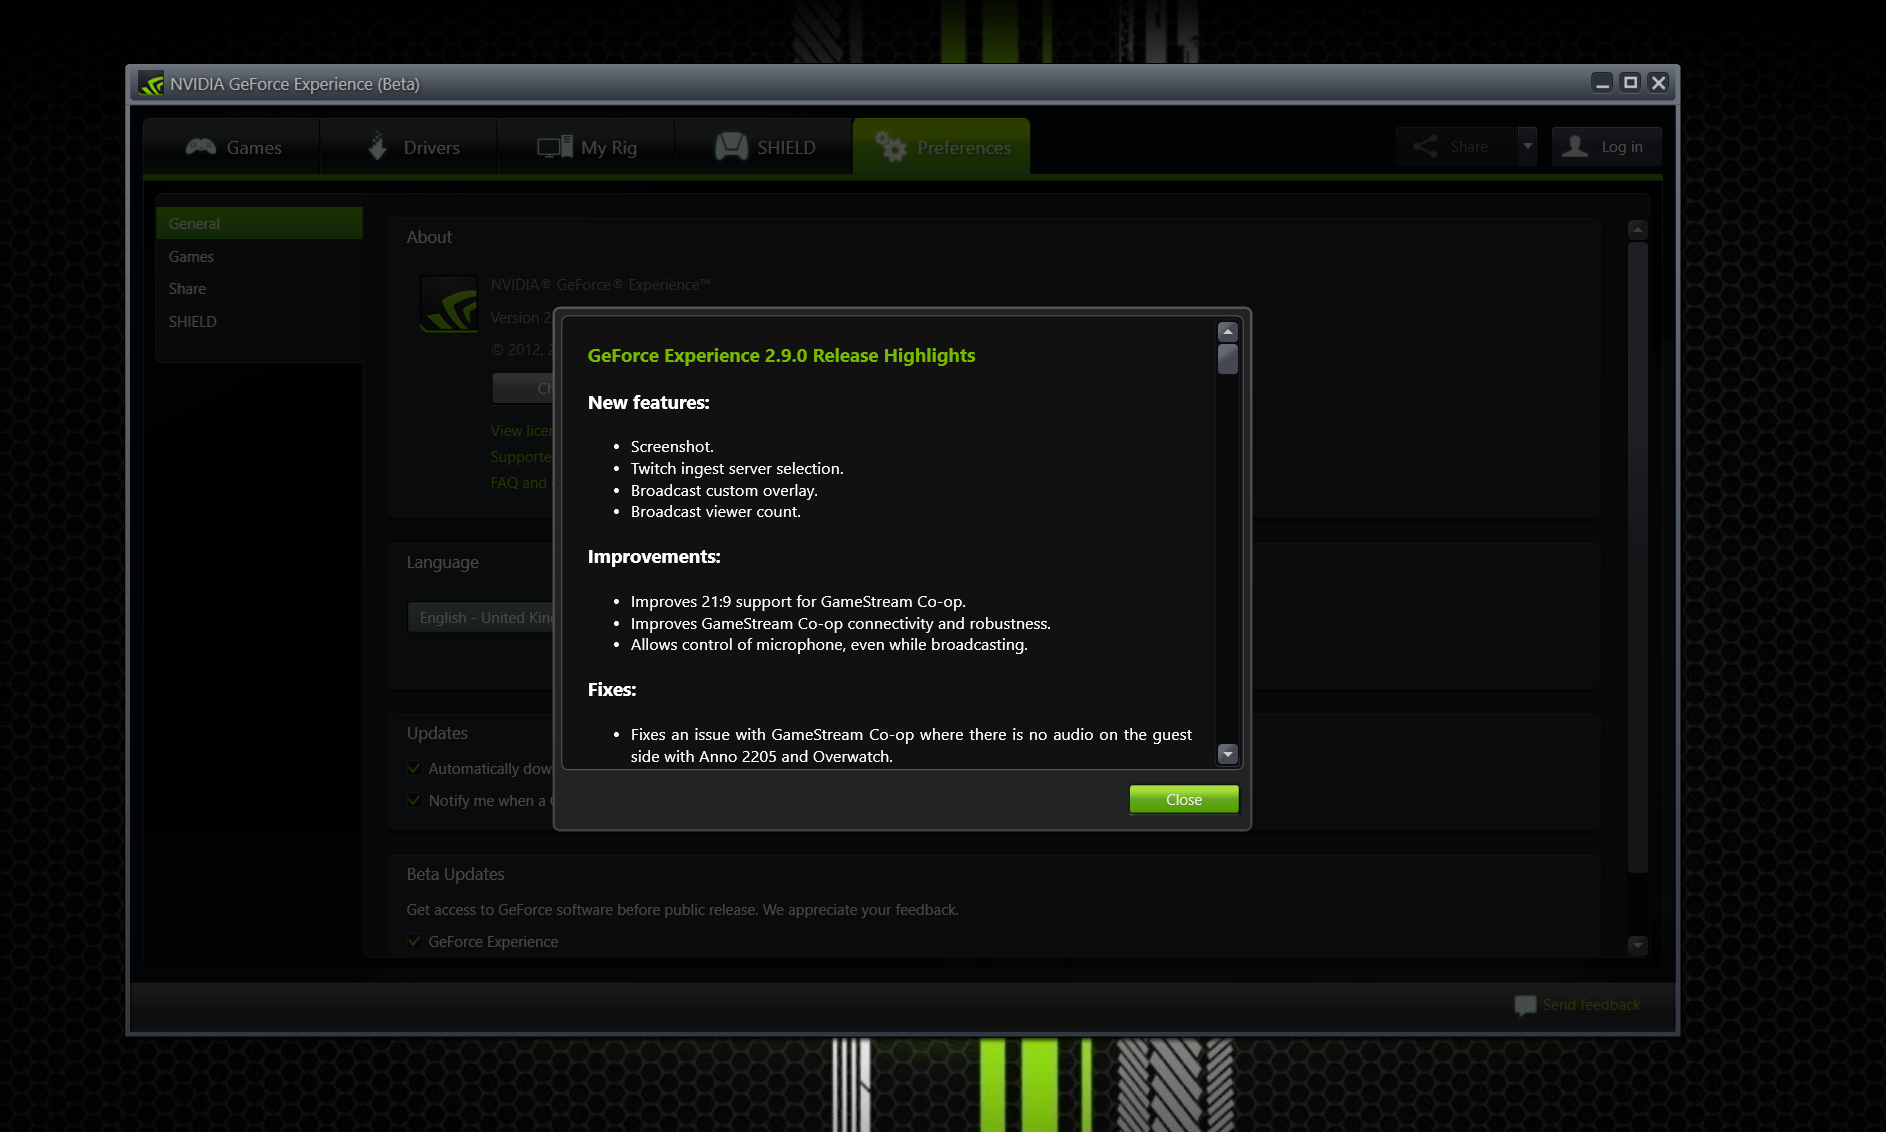Image resolution: width=1886 pixels, height=1132 pixels.
Task: Click the dialog scrollbar up arrow
Action: click(1228, 332)
